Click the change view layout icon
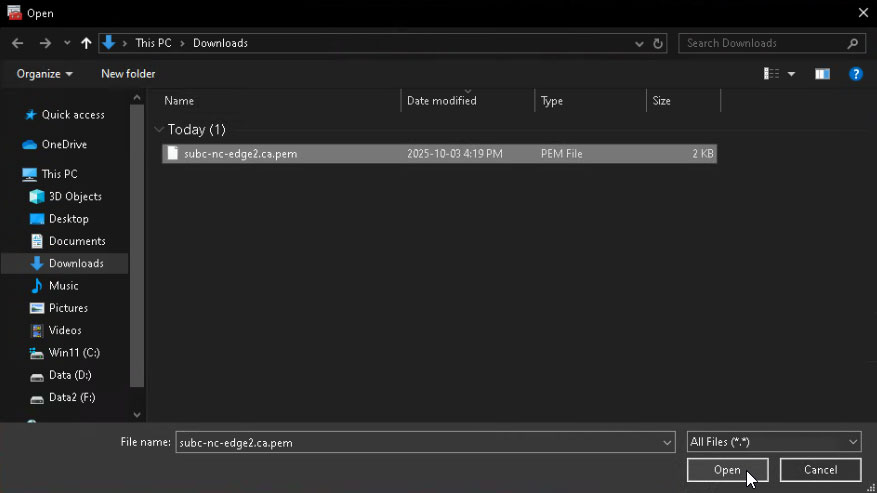Viewport: 877px width, 493px height. [771, 74]
